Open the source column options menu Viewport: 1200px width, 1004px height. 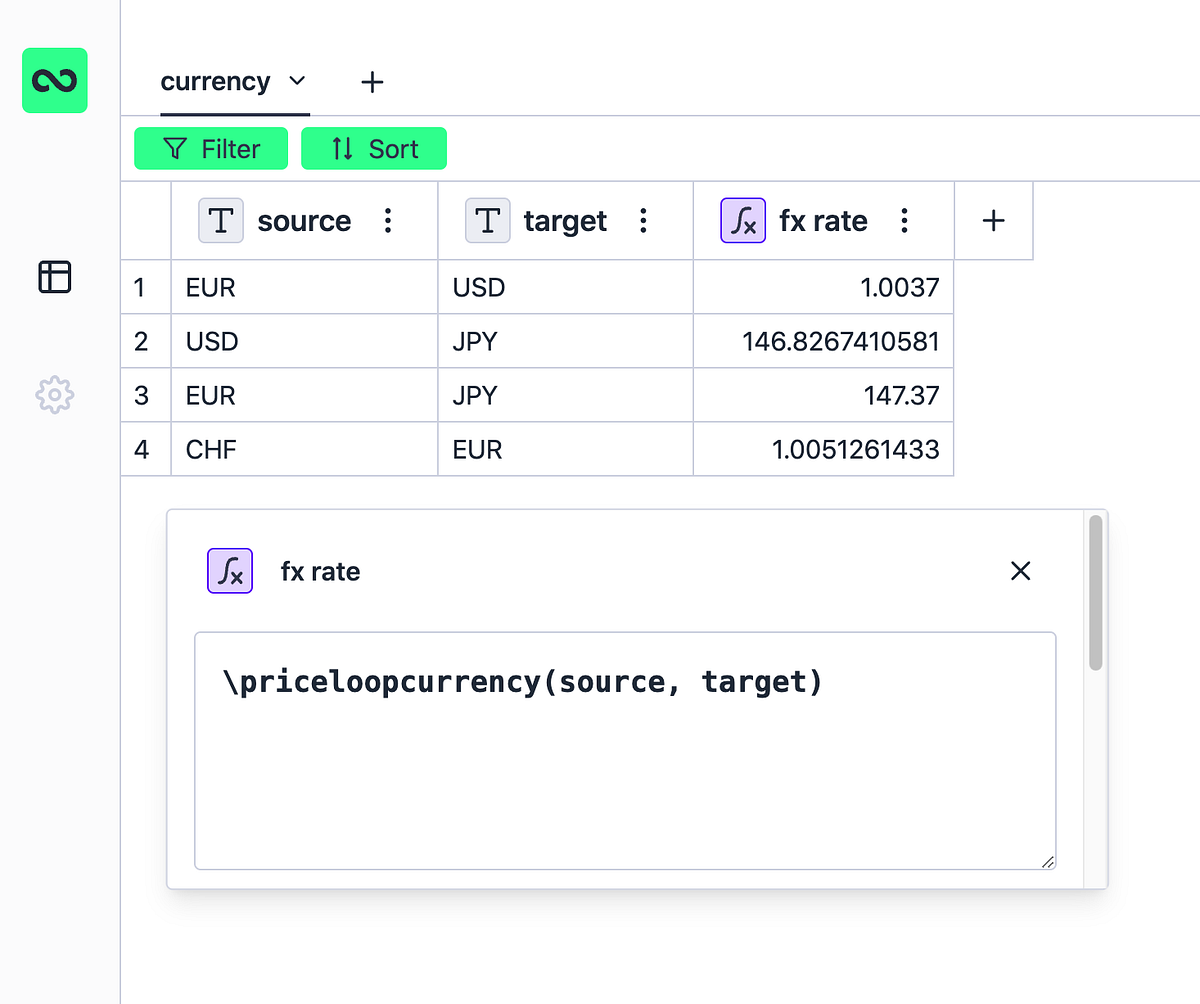(387, 221)
